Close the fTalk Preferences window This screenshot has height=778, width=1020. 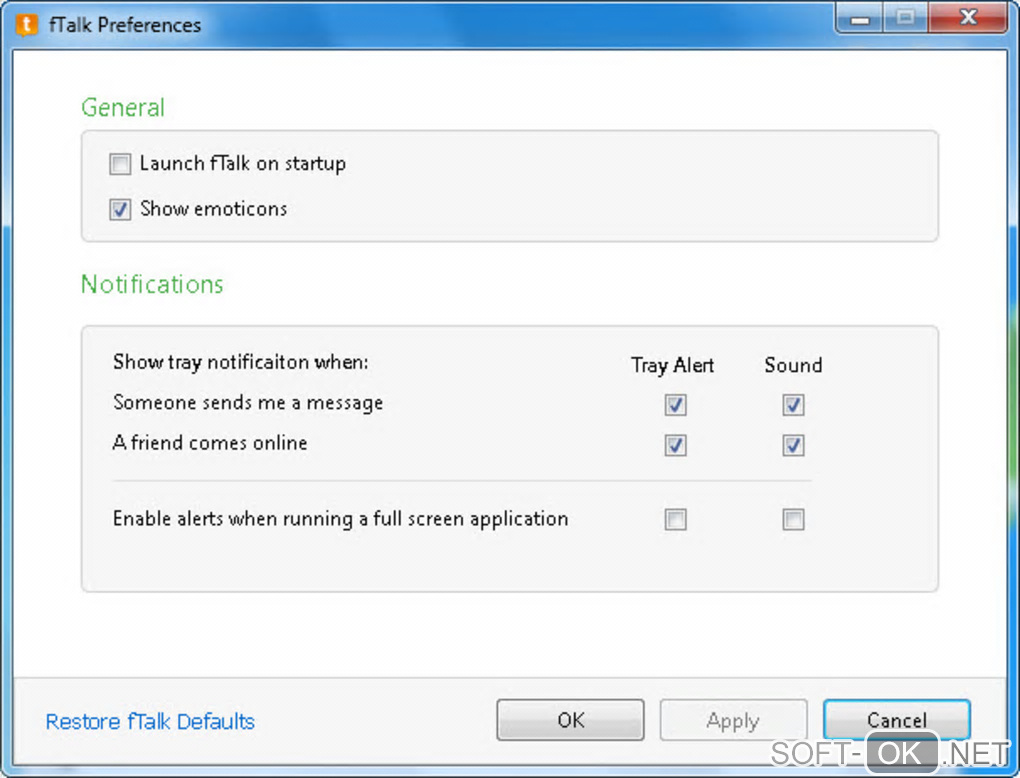(968, 18)
